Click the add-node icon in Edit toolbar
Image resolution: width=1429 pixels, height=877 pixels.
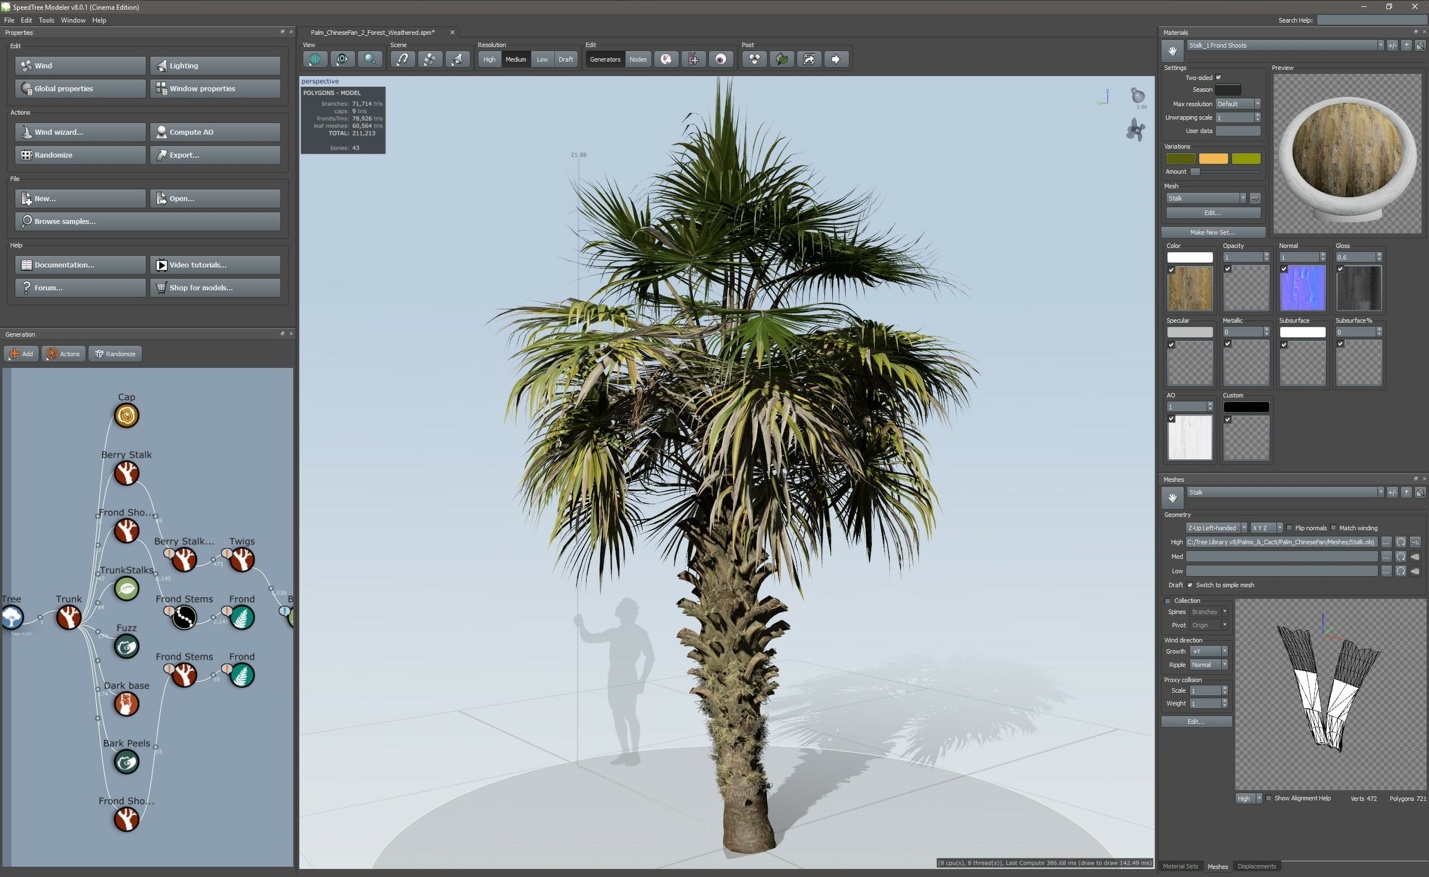[694, 59]
